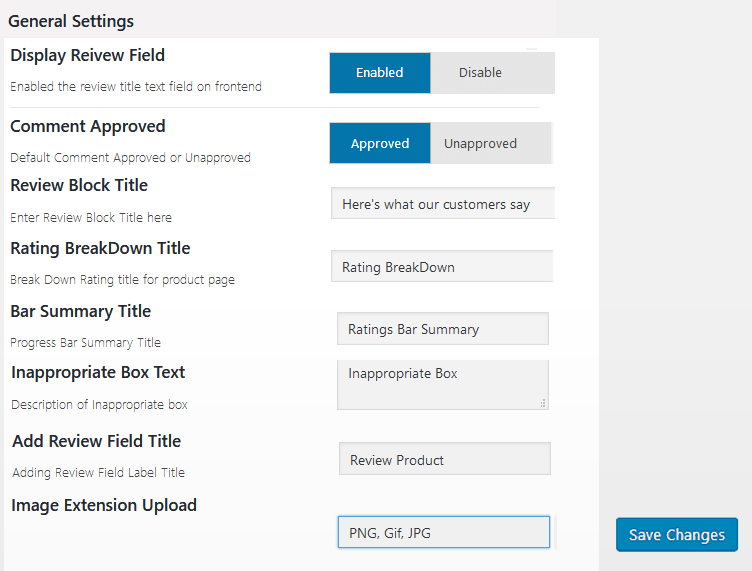752x571 pixels.
Task: Click the Review Block Title label
Action: pos(79,186)
